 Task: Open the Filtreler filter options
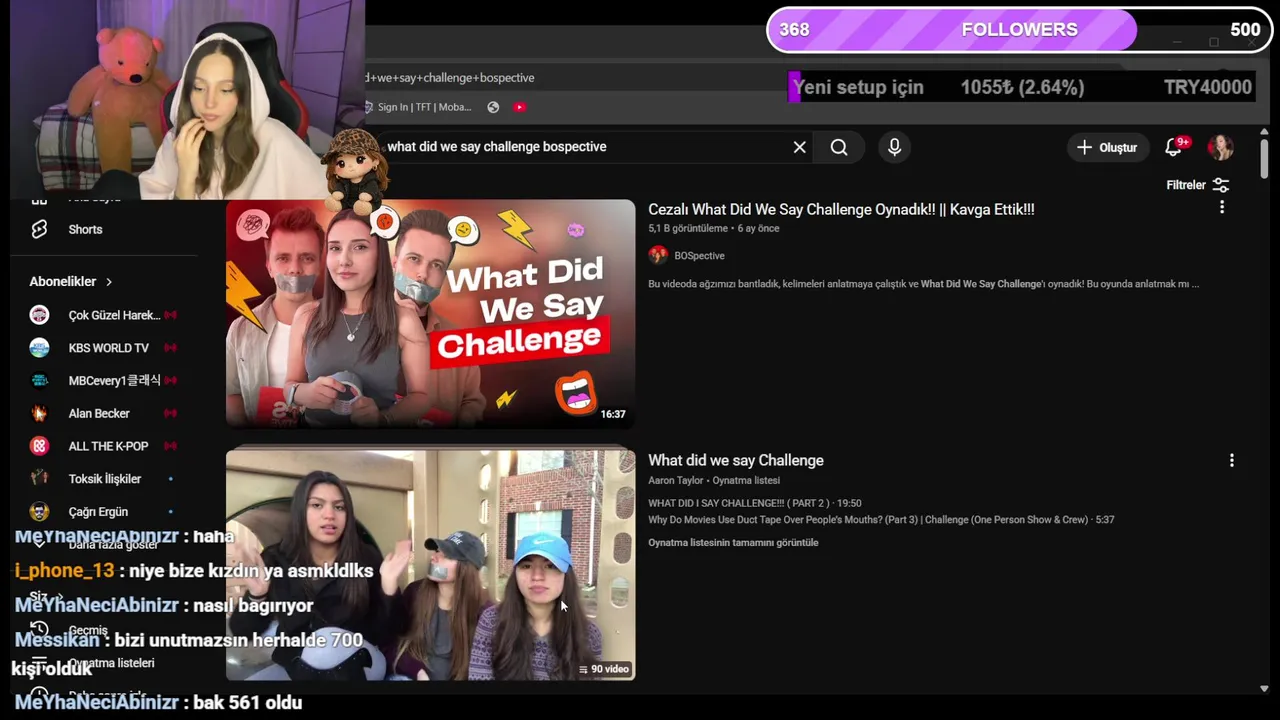click(1197, 185)
